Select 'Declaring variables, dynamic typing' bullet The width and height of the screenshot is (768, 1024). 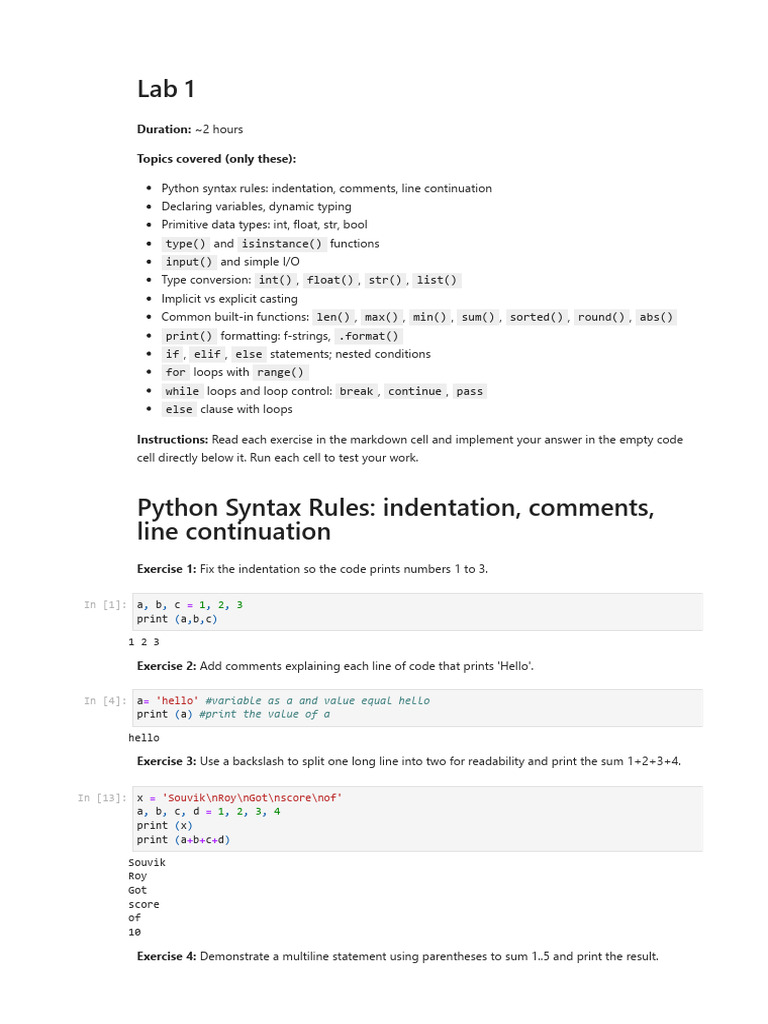[256, 206]
